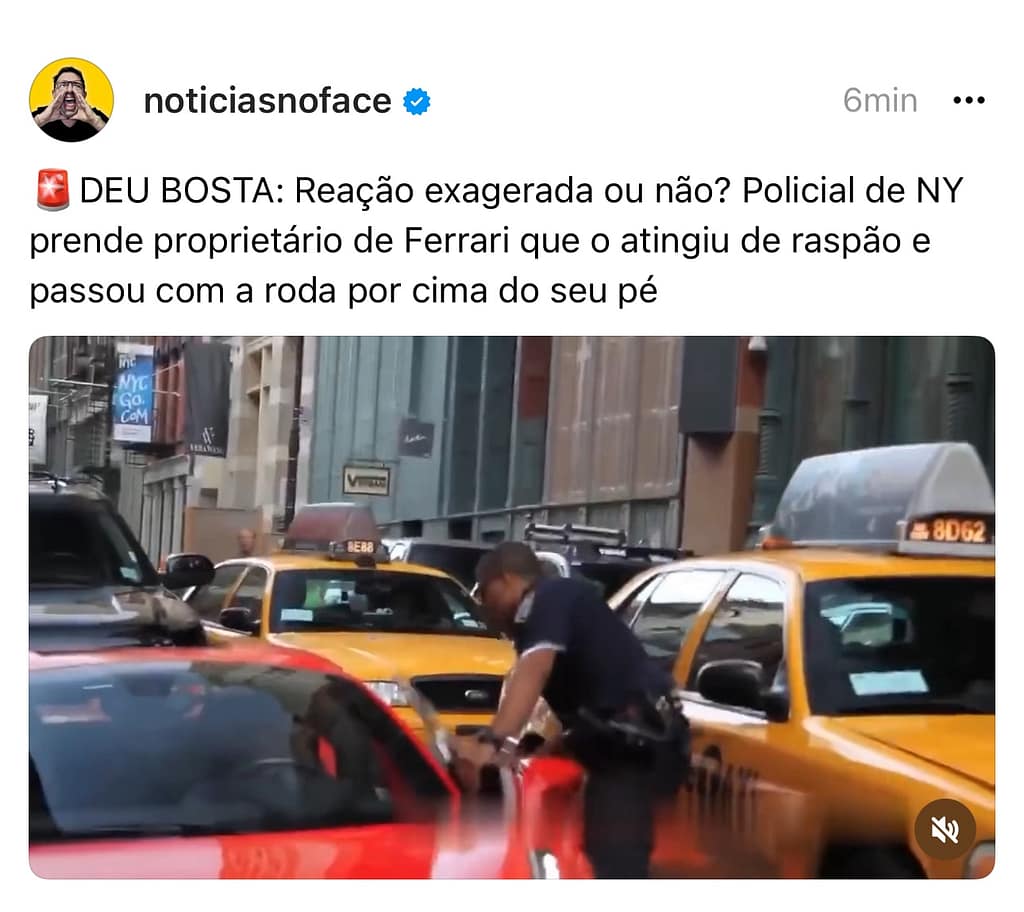Open the three-dot post options menu
Image resolution: width=1024 pixels, height=912 pixels.
[x=968, y=100]
